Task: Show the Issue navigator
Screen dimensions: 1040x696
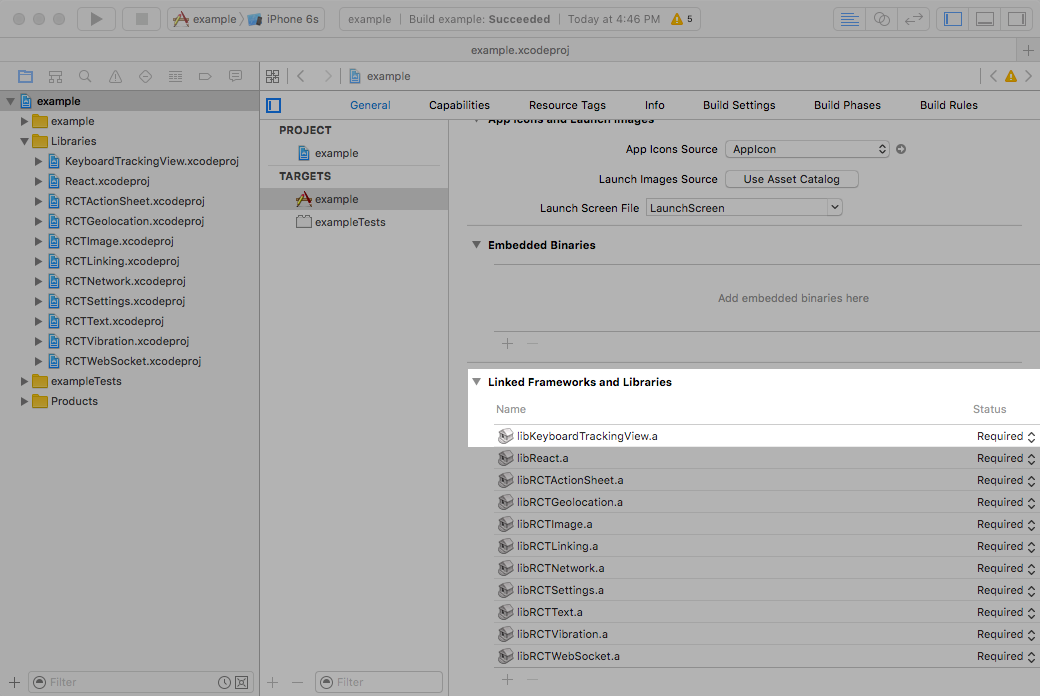Action: [x=115, y=76]
